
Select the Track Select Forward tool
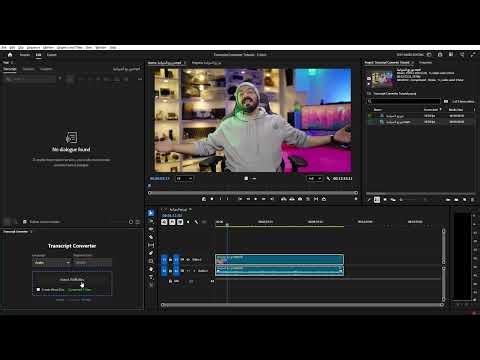[x=151, y=221]
